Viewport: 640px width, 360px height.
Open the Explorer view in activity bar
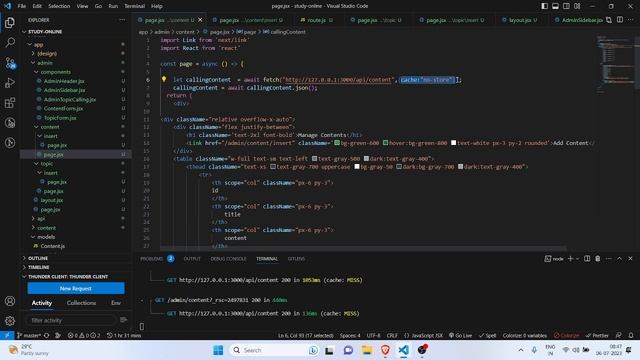pos(10,22)
